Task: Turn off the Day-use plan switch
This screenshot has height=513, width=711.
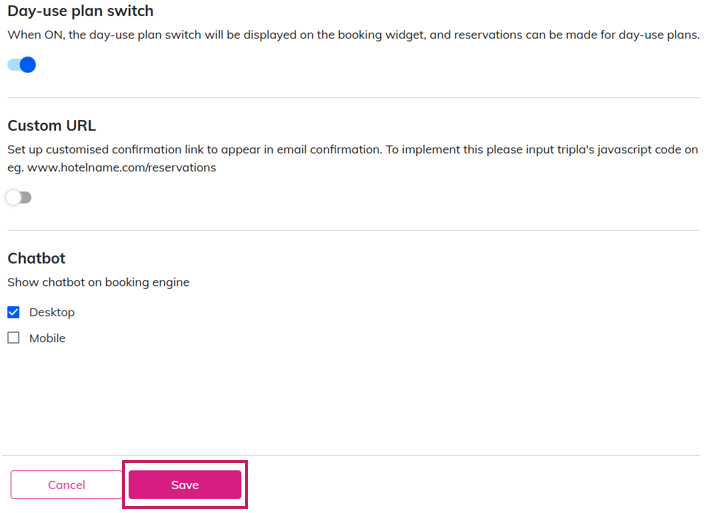Action: click(x=21, y=65)
